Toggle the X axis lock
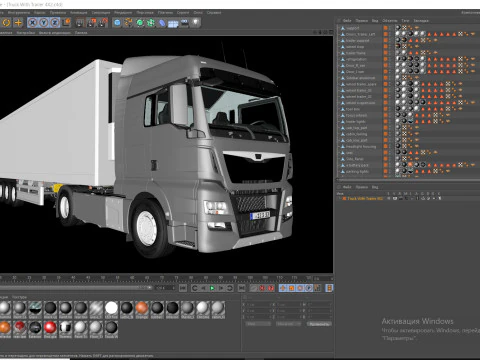The width and height of the screenshot is (480, 360). point(32,23)
